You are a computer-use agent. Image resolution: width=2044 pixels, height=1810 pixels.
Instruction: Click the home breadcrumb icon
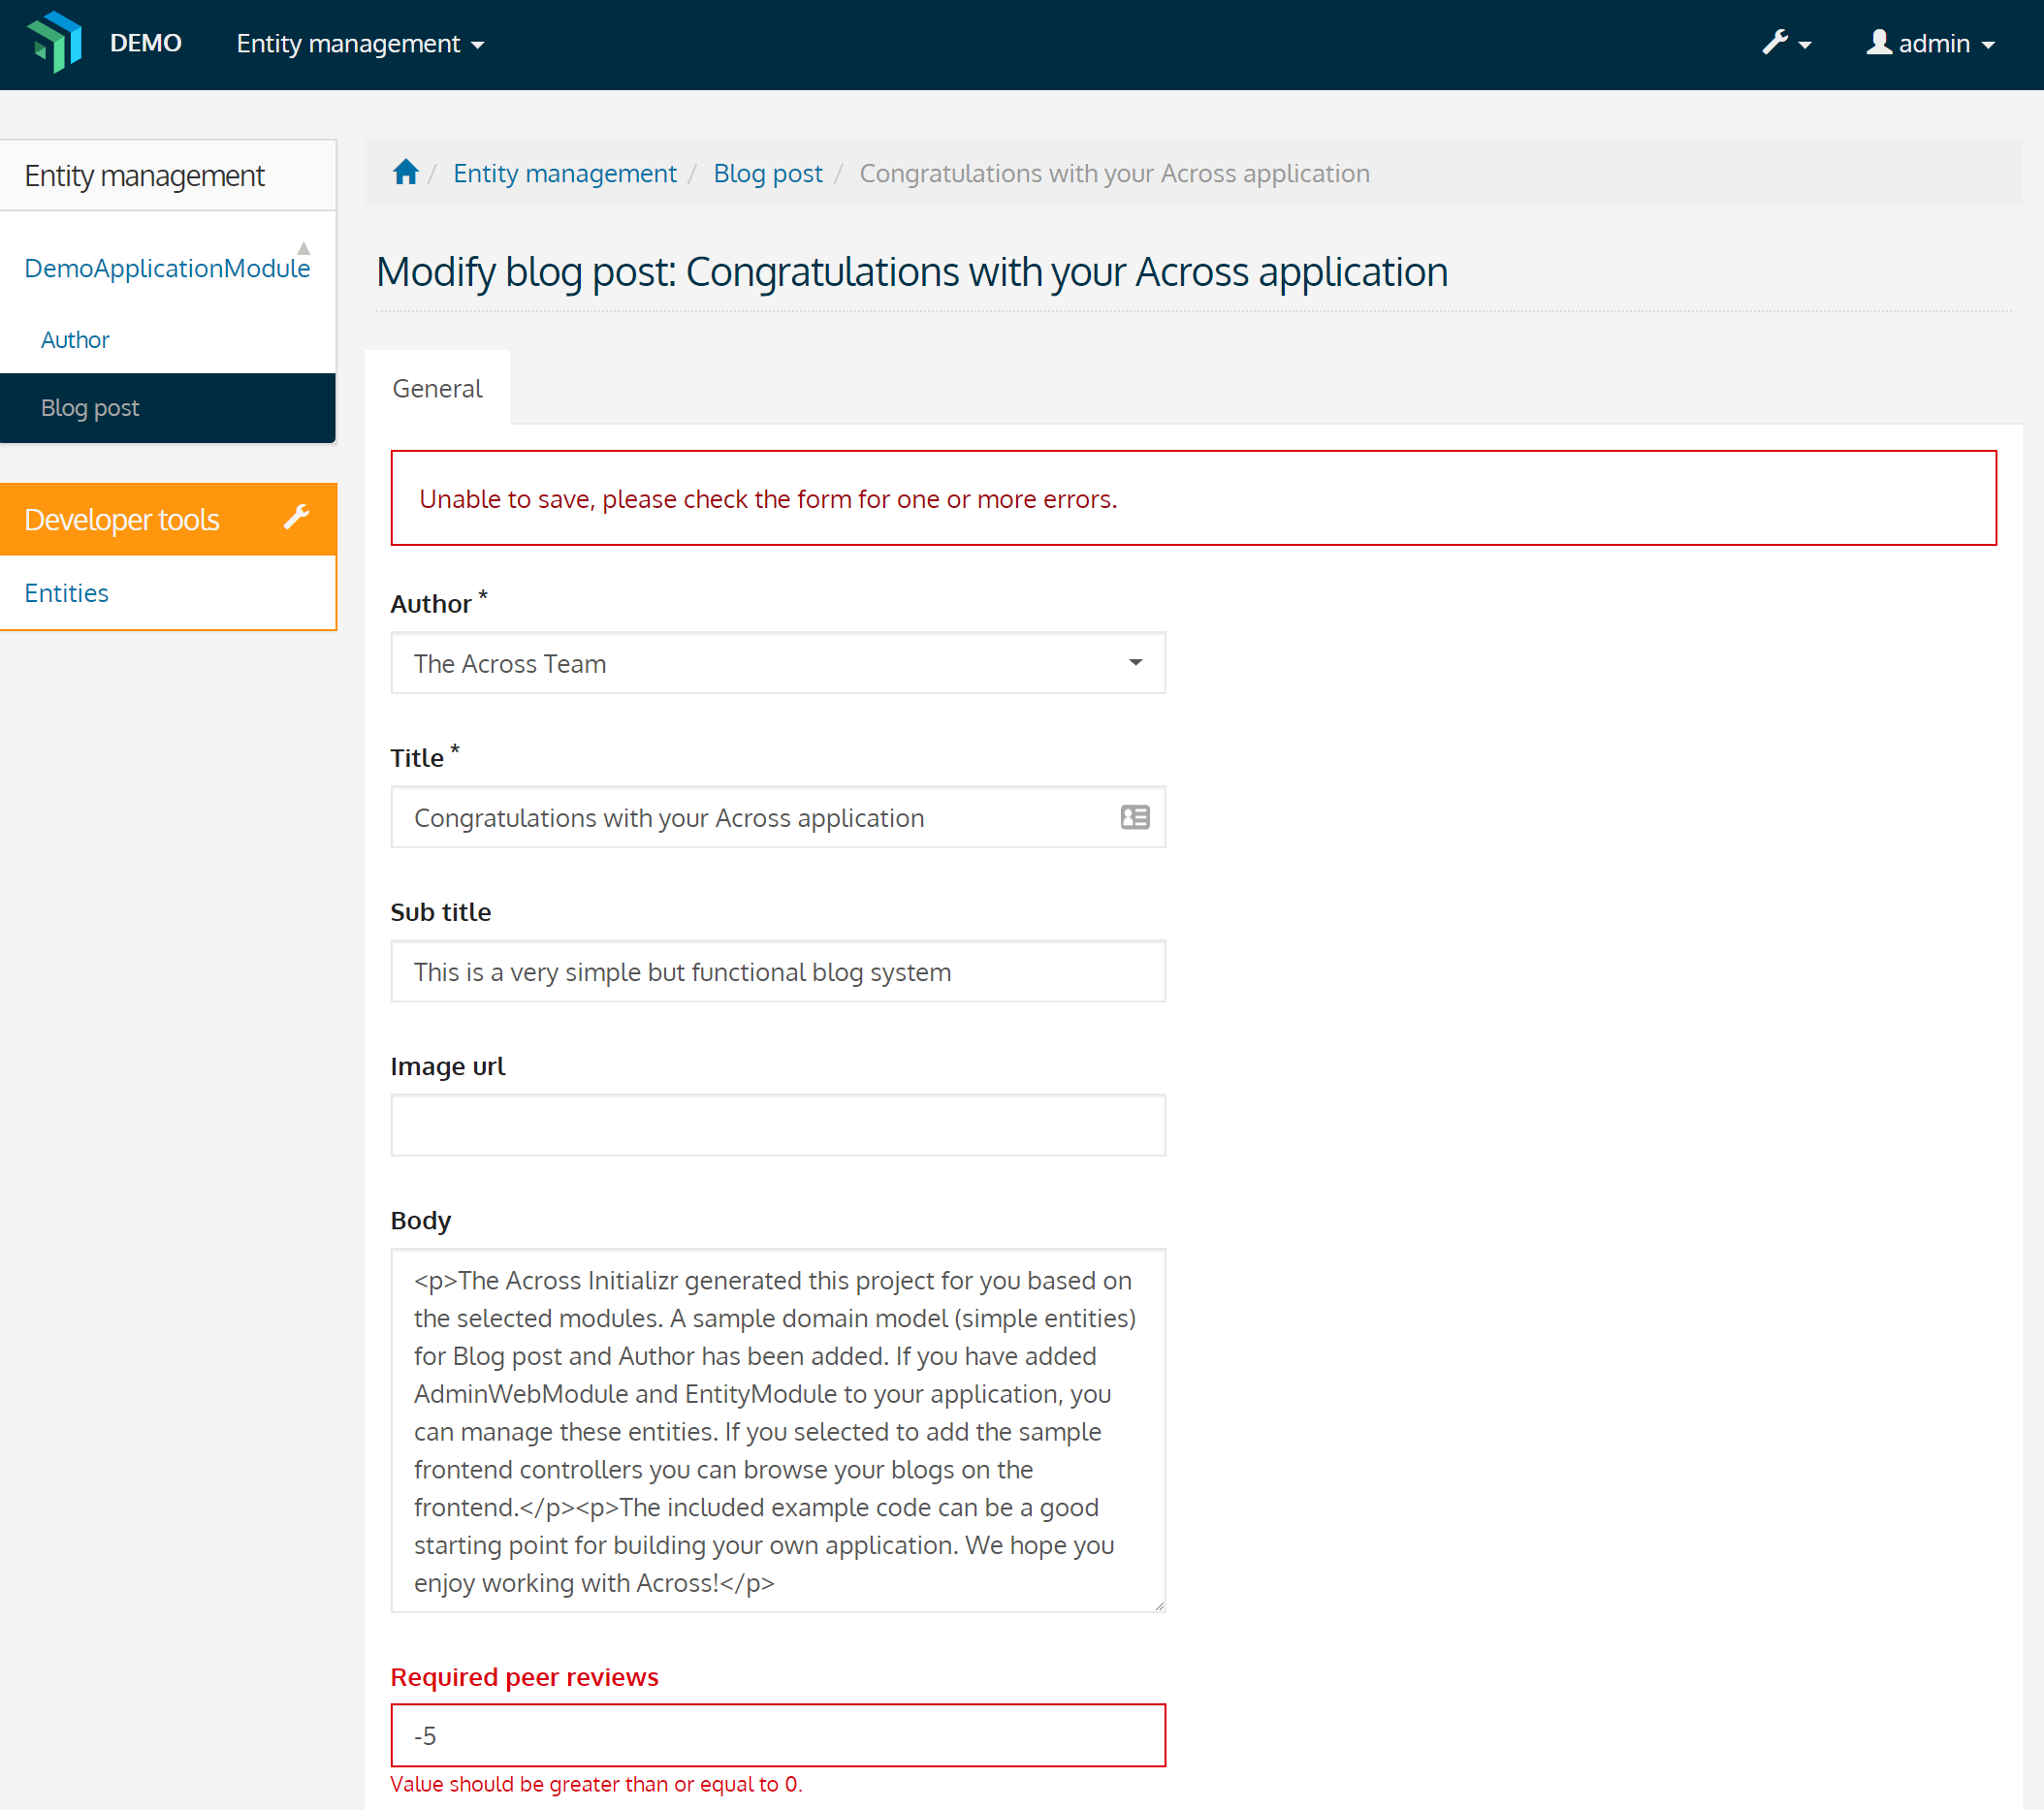click(405, 172)
